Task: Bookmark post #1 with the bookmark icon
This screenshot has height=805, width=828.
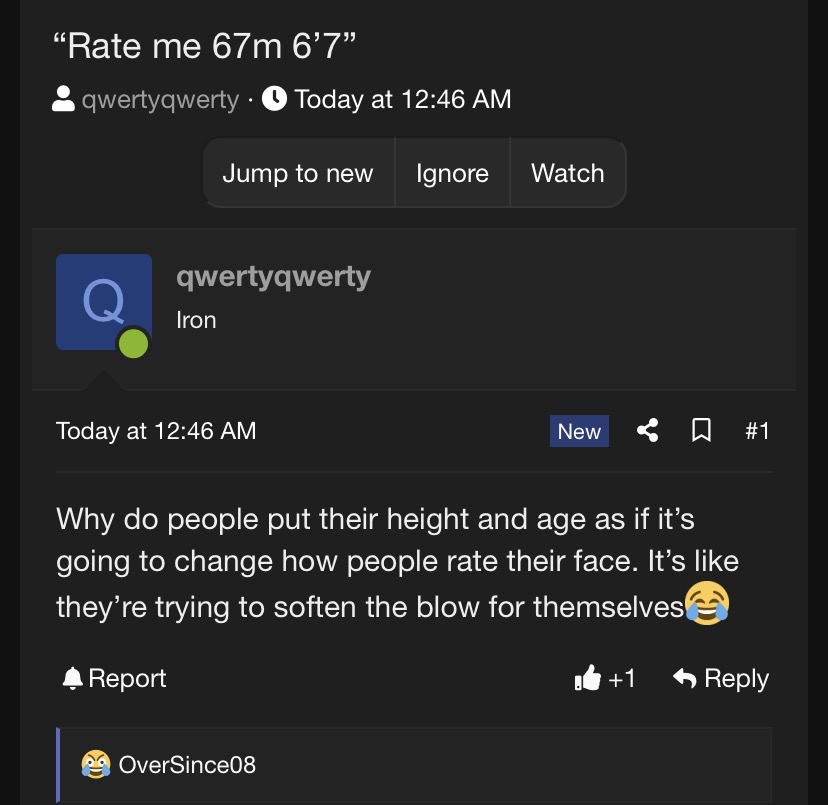Action: [x=702, y=431]
